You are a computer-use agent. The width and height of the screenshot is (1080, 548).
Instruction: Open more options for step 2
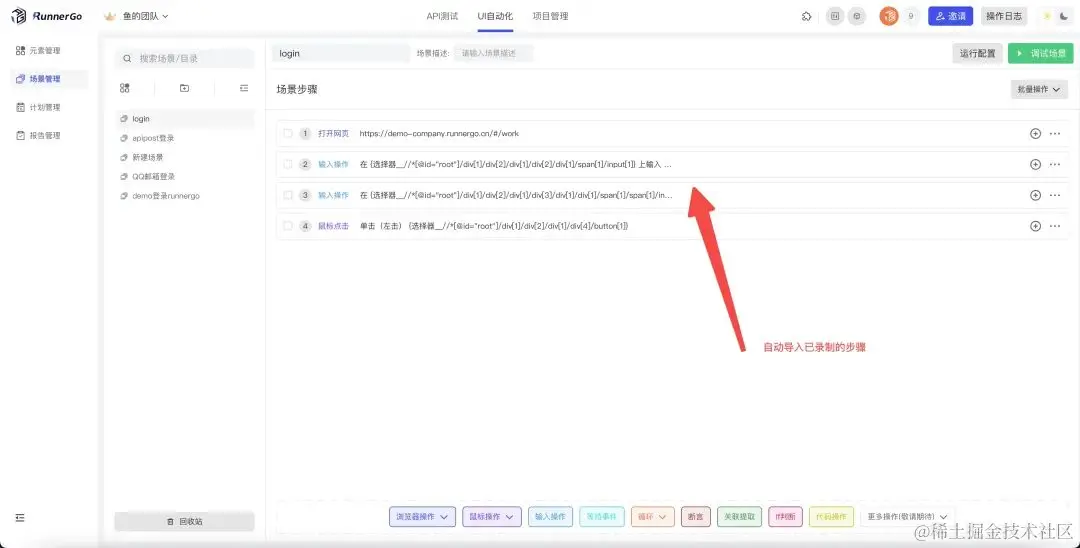tap(1055, 165)
